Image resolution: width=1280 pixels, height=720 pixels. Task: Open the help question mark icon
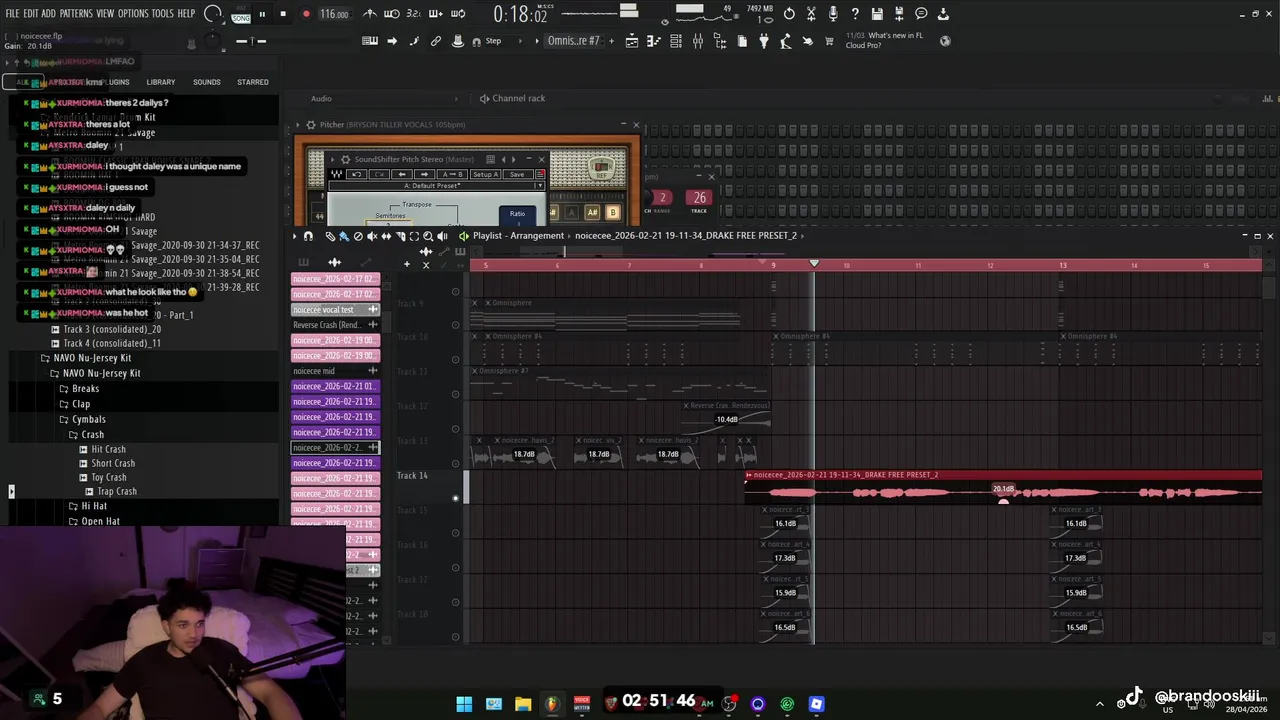855,14
